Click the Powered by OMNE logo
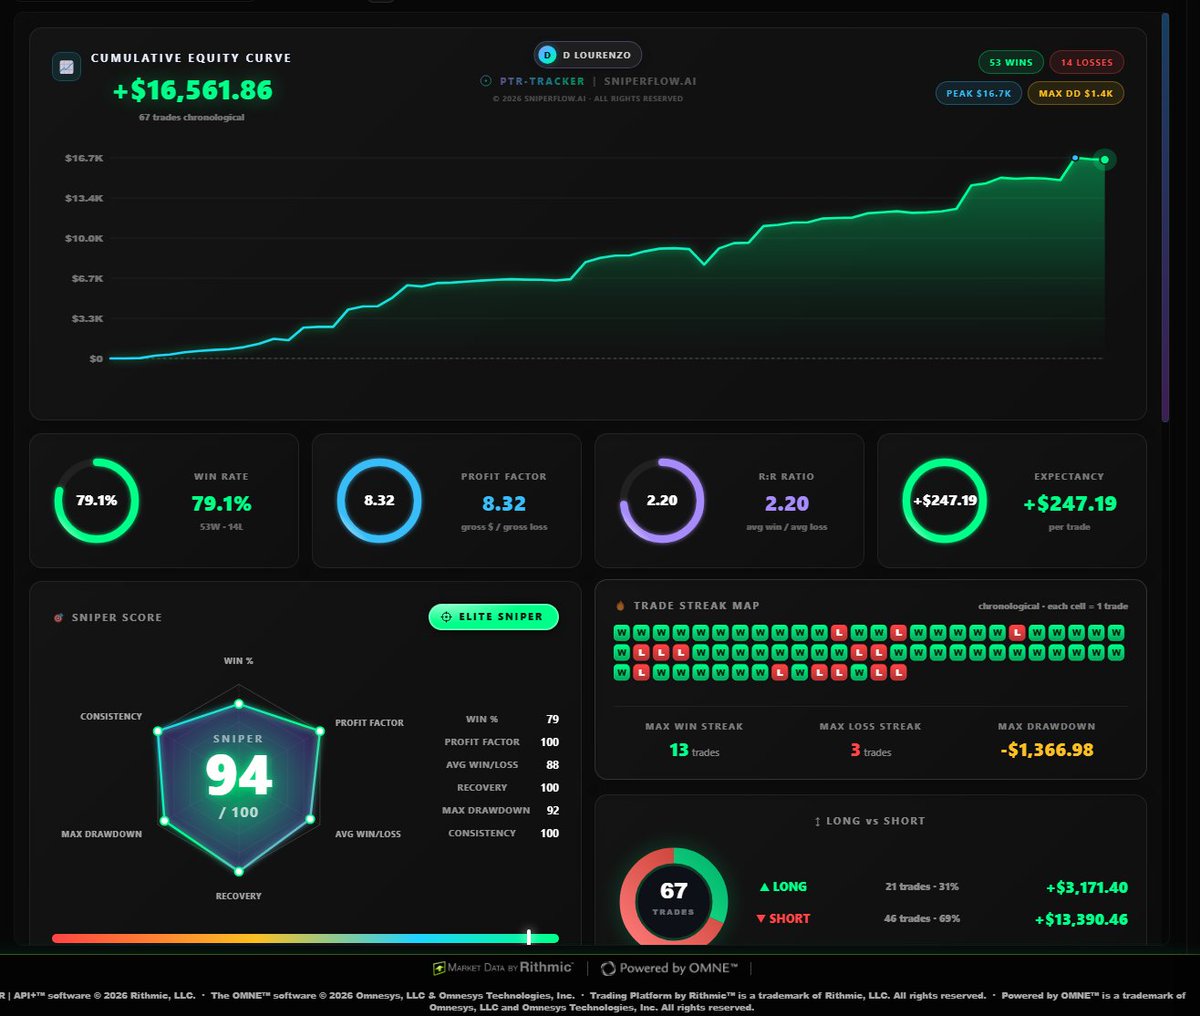The height and width of the screenshot is (1016, 1200). (x=669, y=968)
